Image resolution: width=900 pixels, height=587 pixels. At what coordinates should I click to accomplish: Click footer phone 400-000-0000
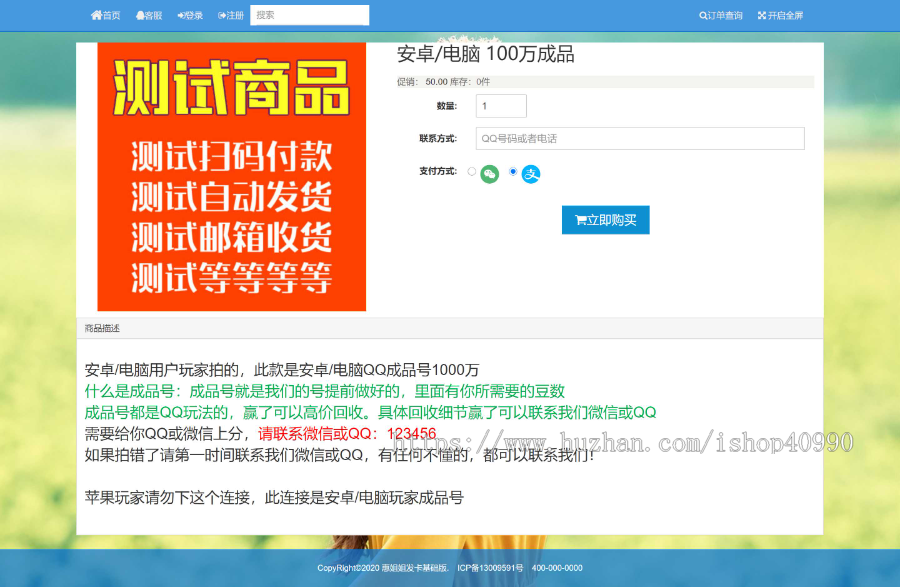tap(557, 568)
